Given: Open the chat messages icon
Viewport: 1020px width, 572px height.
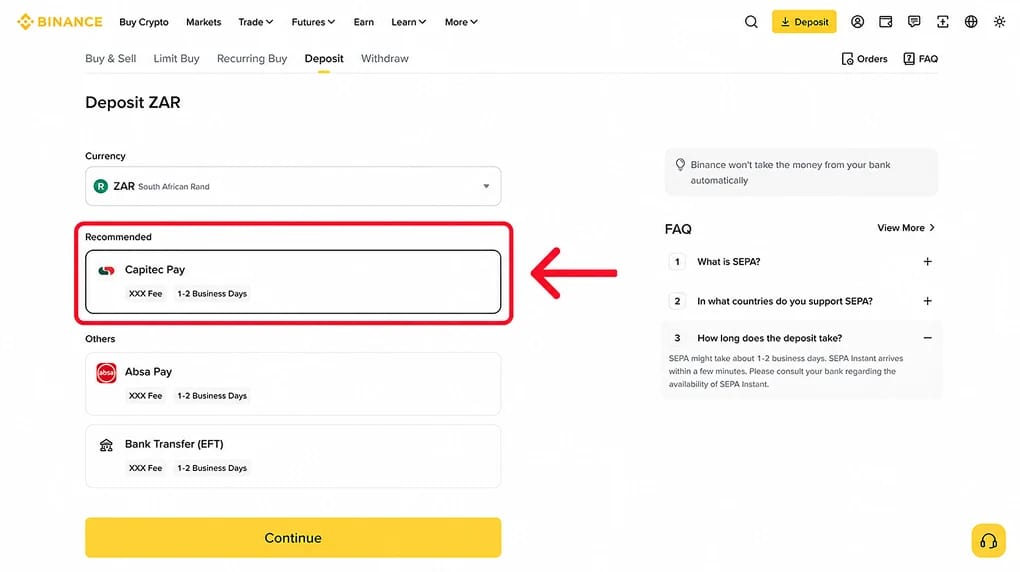Looking at the screenshot, I should coord(914,21).
